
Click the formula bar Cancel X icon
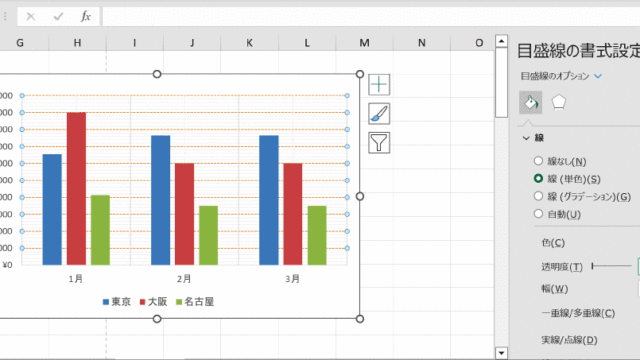pyautogui.click(x=31, y=17)
